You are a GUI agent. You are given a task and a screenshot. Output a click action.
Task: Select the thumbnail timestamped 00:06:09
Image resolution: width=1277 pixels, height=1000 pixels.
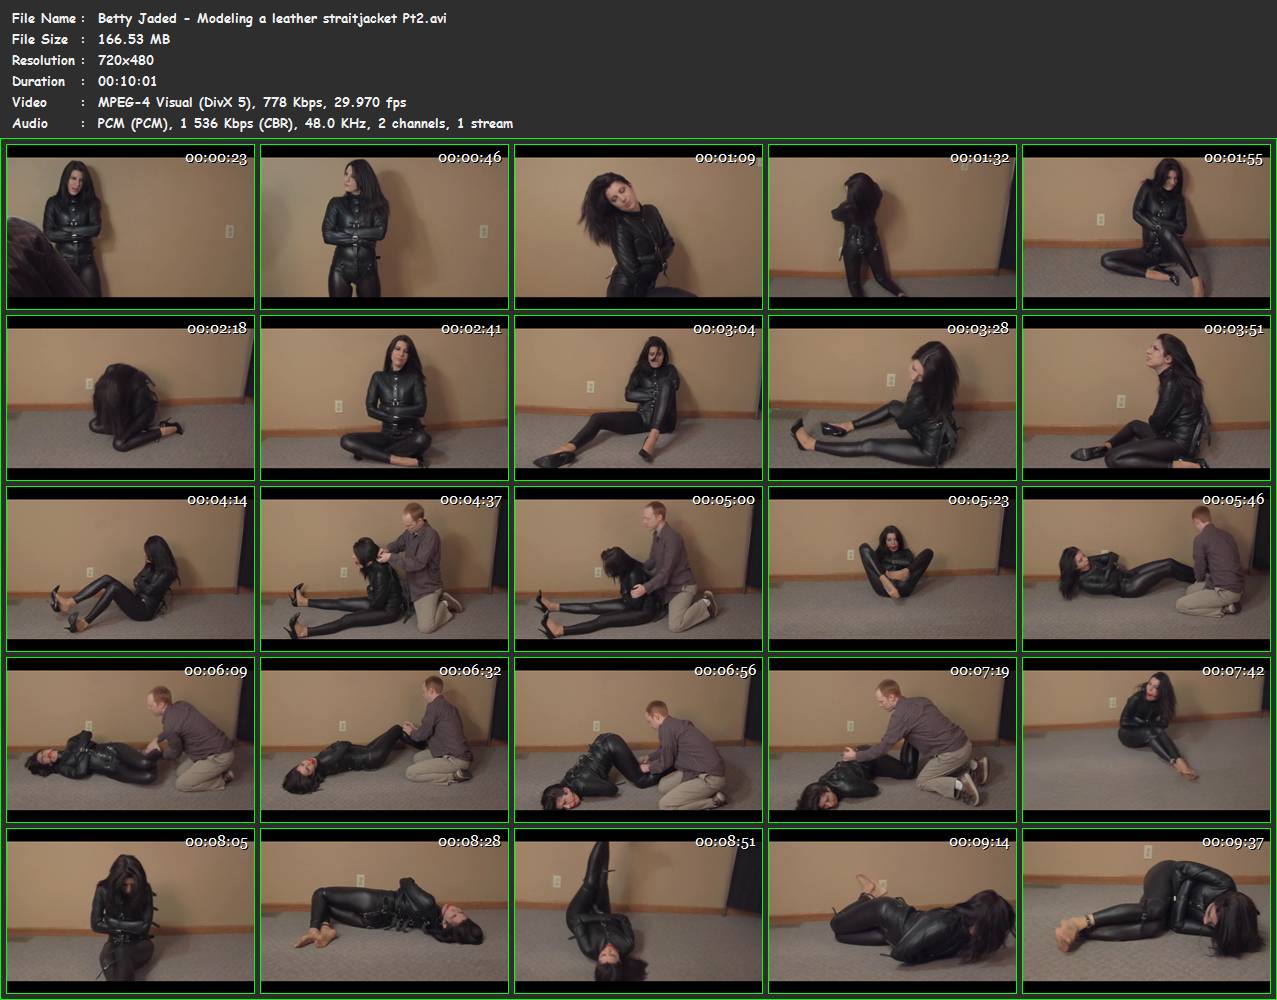pos(130,740)
